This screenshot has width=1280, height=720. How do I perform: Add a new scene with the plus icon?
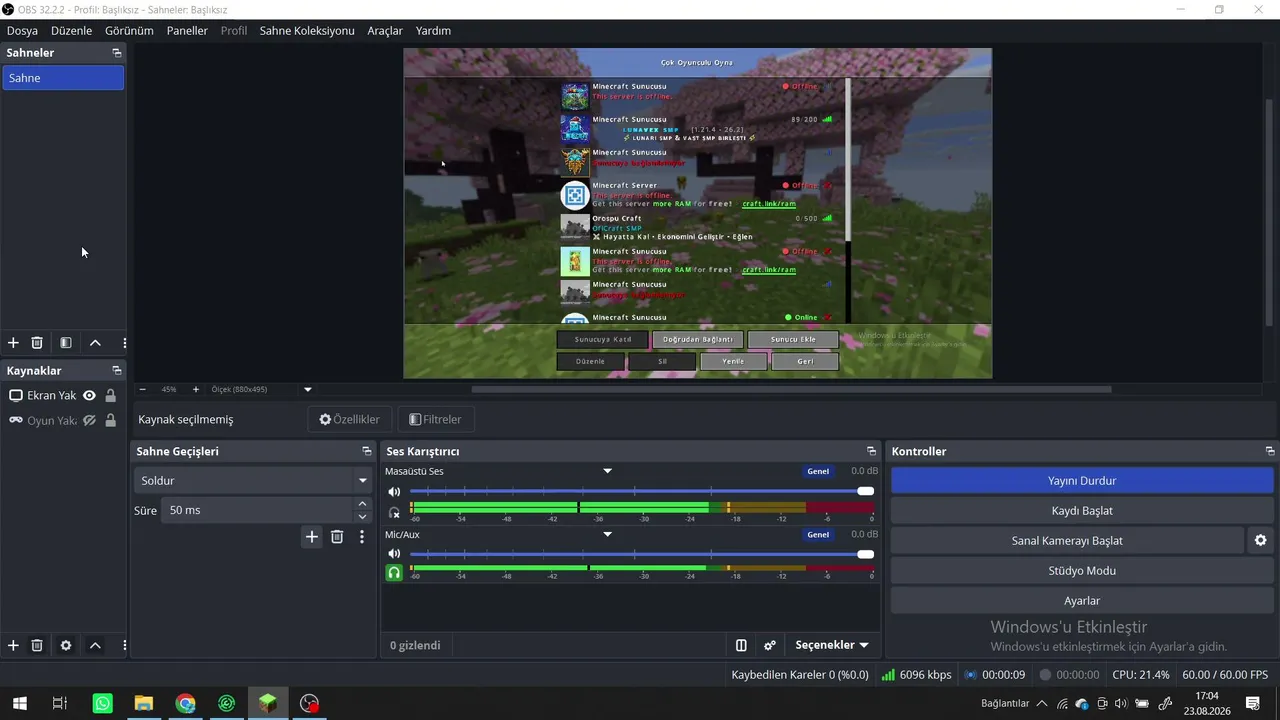[13, 343]
